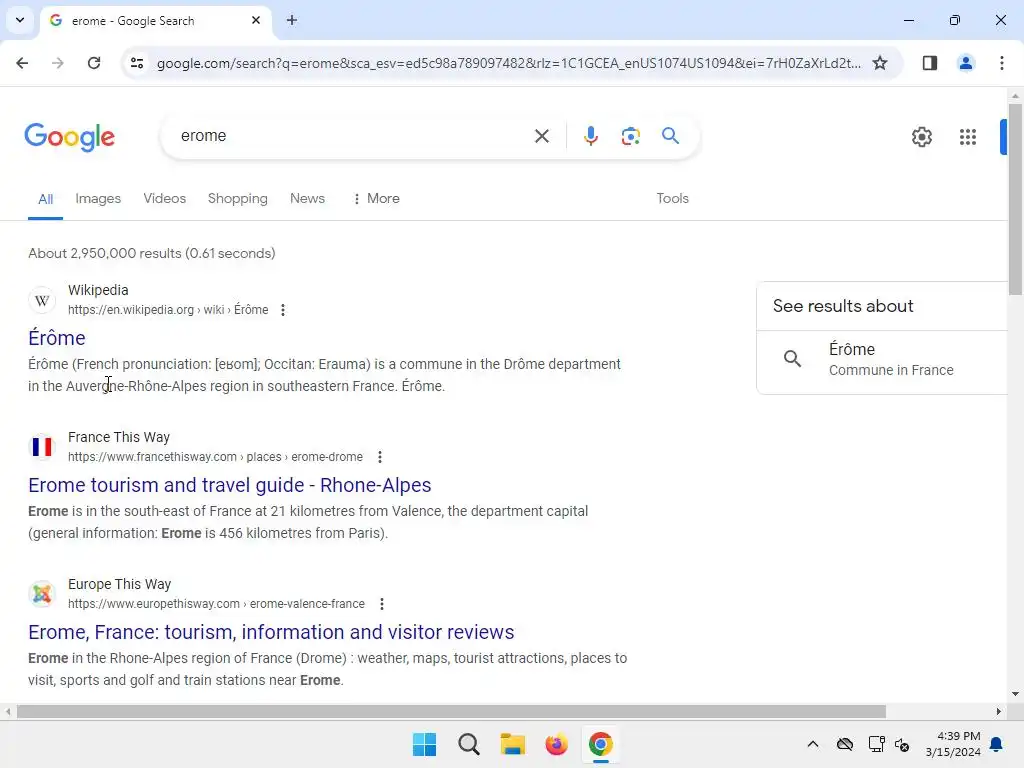Click the Wikipedia URL breadcrumb text
This screenshot has width=1024, height=768.
tap(168, 310)
